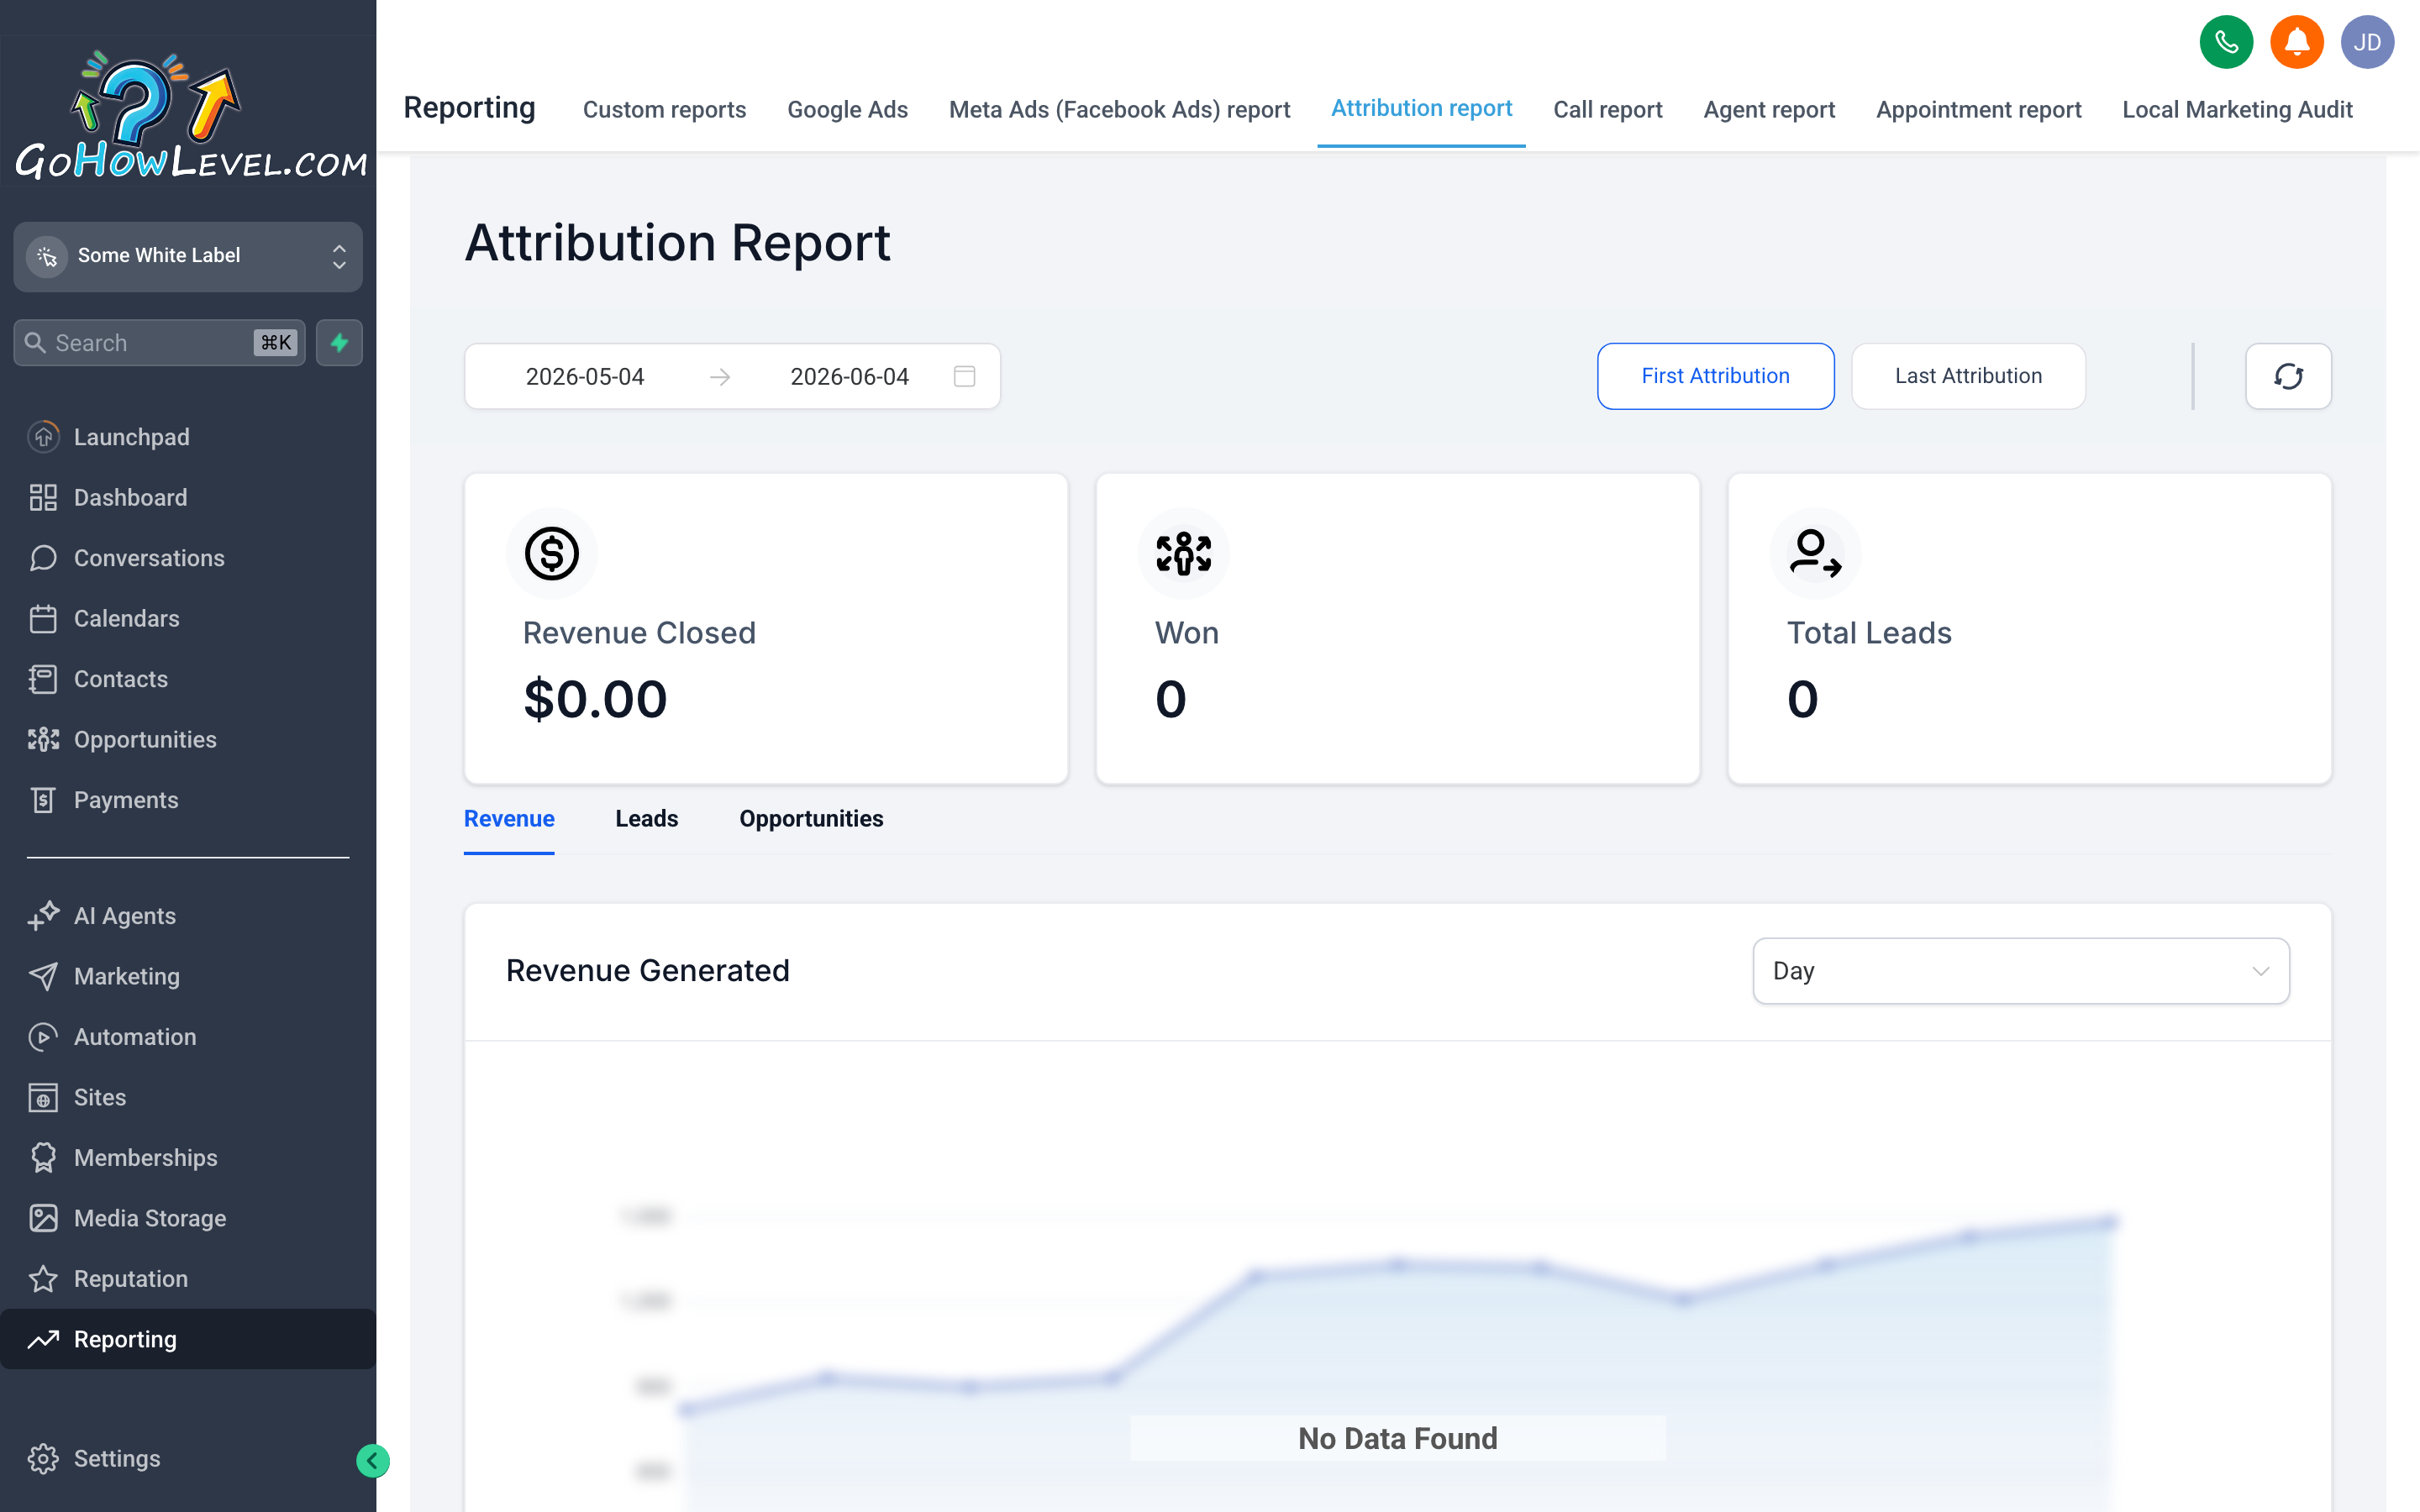Open the Some White Label account switcher
The image size is (2420, 1512).
188,256
